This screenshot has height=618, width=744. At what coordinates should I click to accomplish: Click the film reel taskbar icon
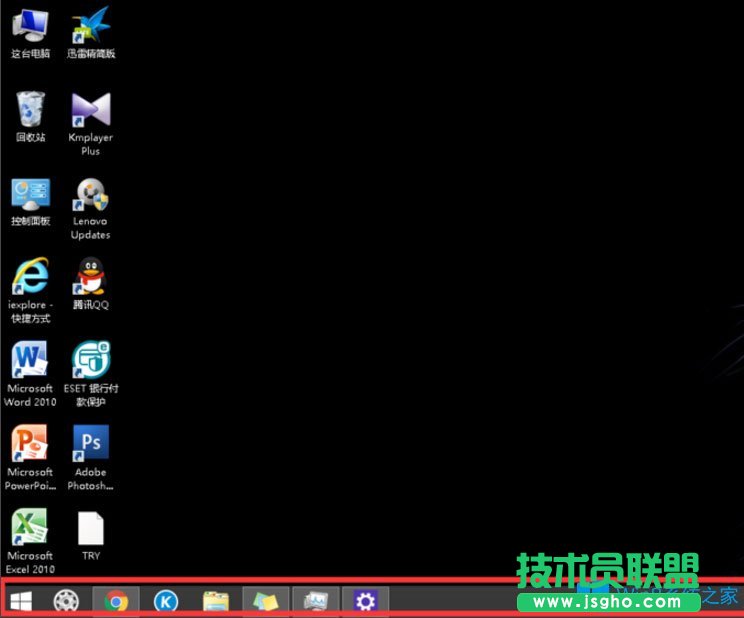click(66, 601)
